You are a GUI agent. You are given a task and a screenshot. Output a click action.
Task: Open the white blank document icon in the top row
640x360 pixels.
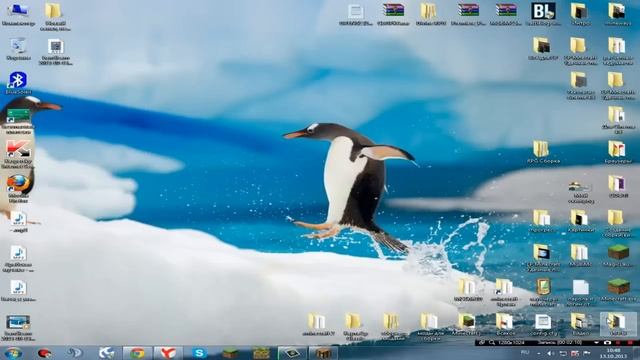356,14
